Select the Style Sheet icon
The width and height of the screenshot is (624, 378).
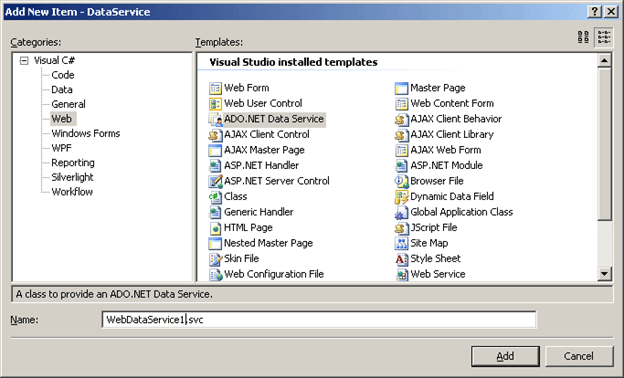click(401, 259)
